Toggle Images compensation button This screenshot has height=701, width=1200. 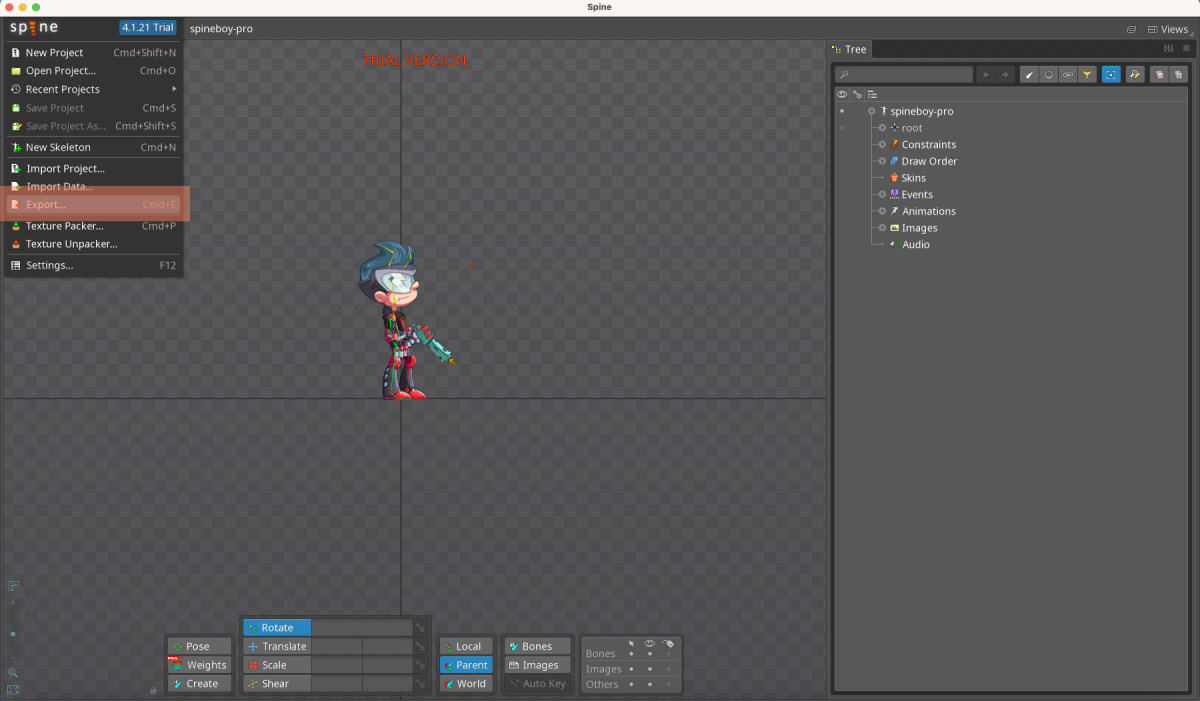tap(537, 665)
